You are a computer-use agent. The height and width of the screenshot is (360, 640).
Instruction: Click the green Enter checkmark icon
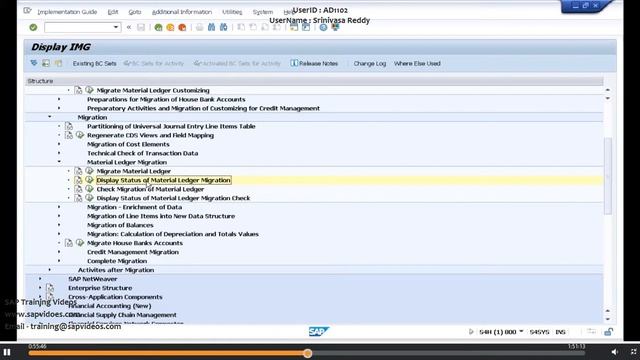click(33, 27)
